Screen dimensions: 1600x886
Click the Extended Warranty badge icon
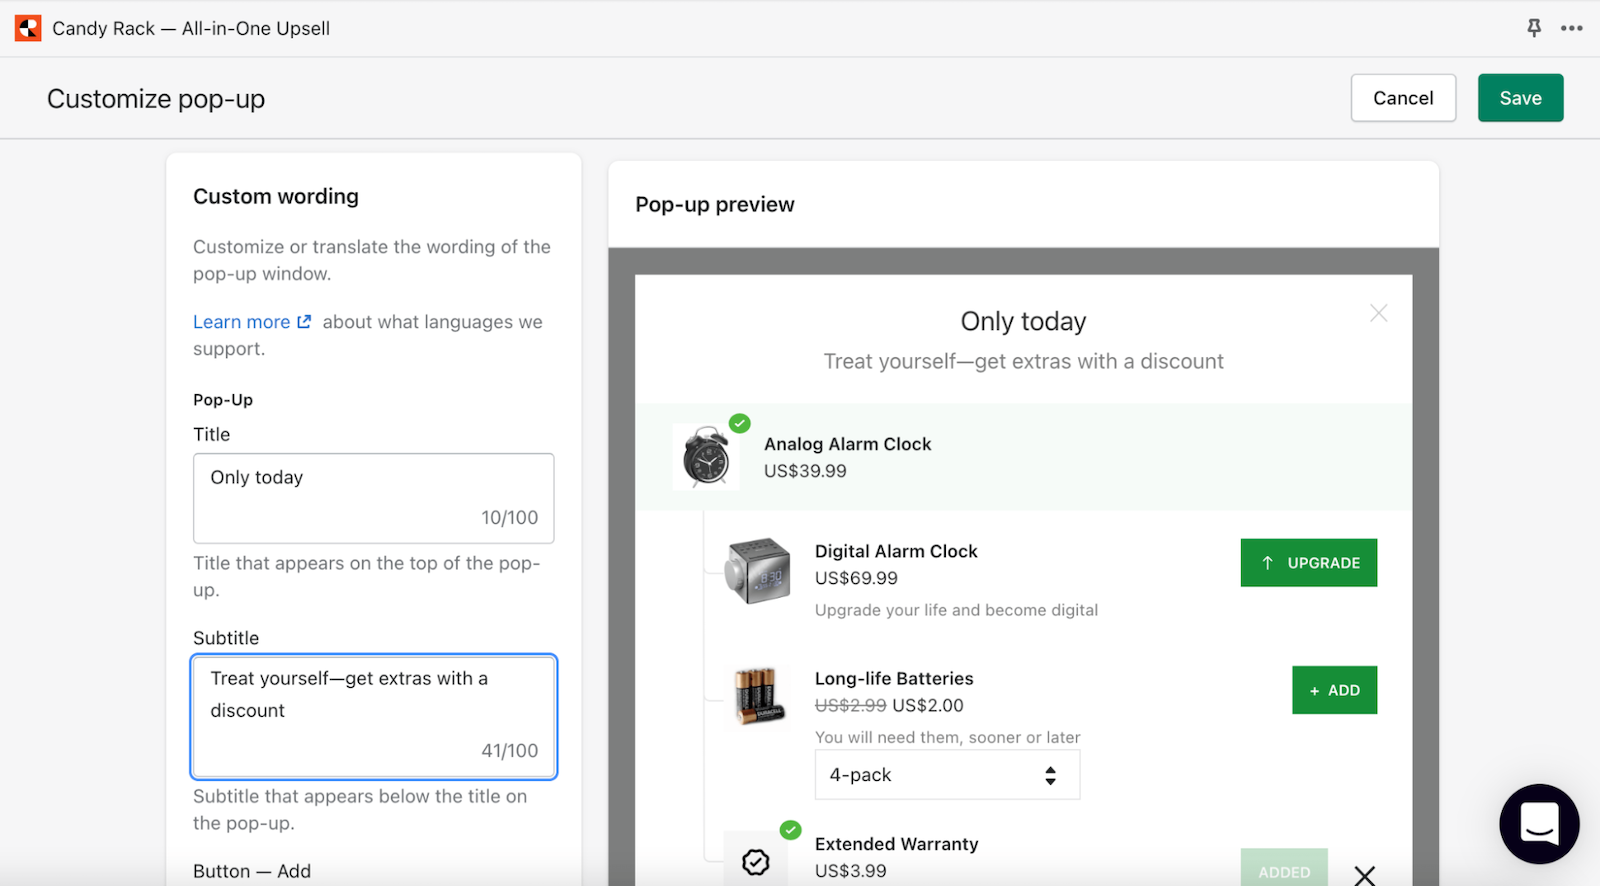pyautogui.click(x=756, y=861)
